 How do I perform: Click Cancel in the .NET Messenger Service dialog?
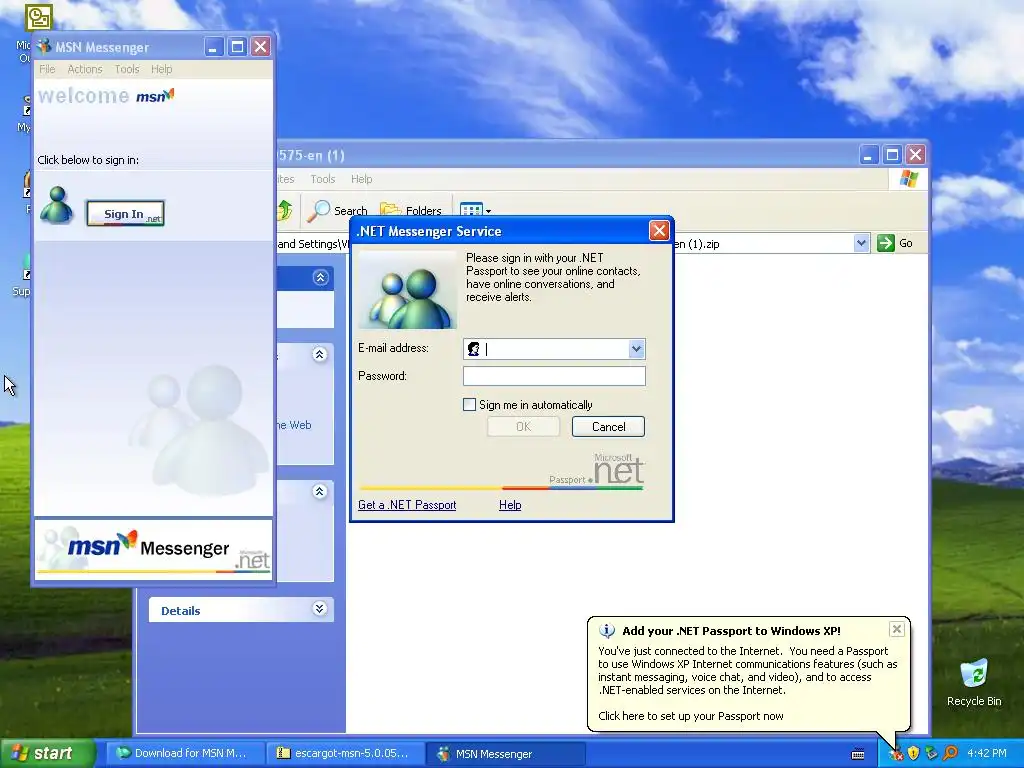608,426
